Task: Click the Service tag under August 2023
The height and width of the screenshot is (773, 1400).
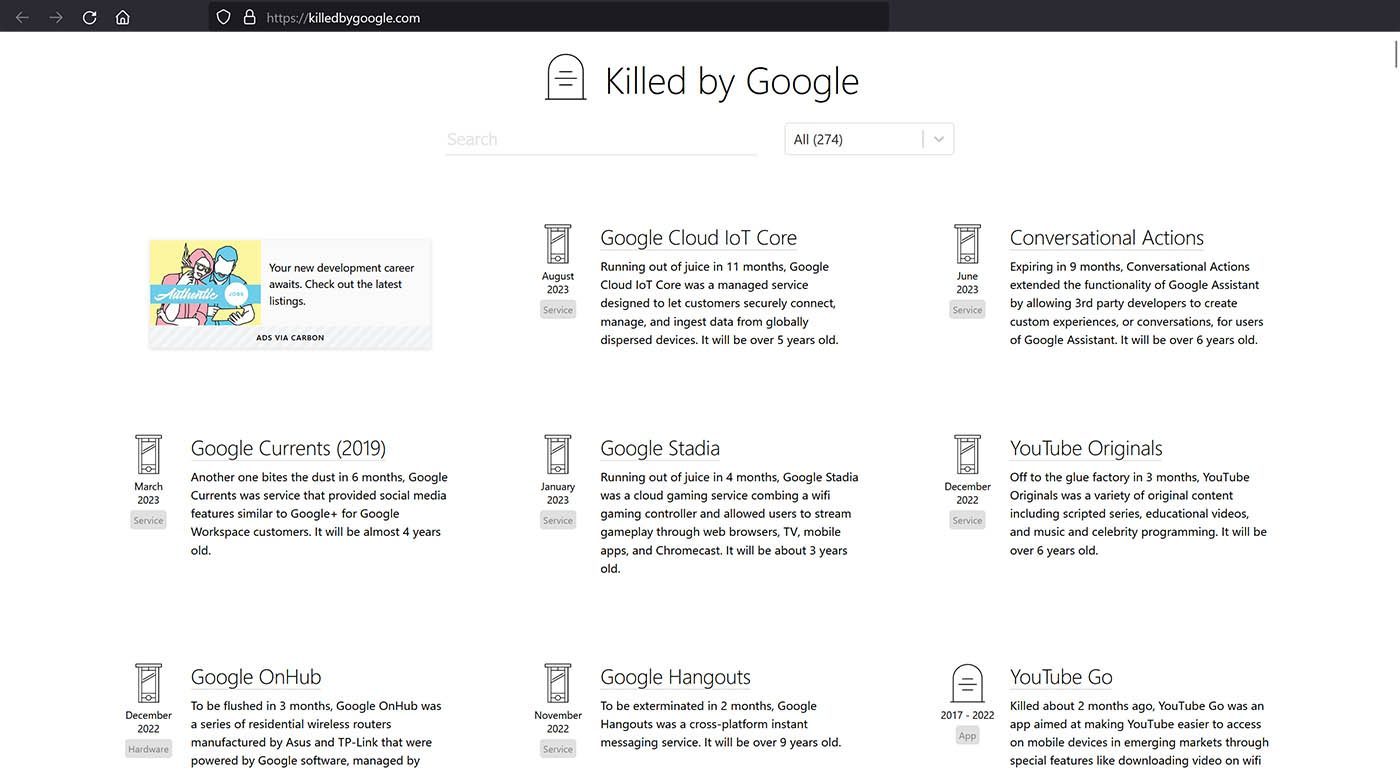Action: [558, 310]
